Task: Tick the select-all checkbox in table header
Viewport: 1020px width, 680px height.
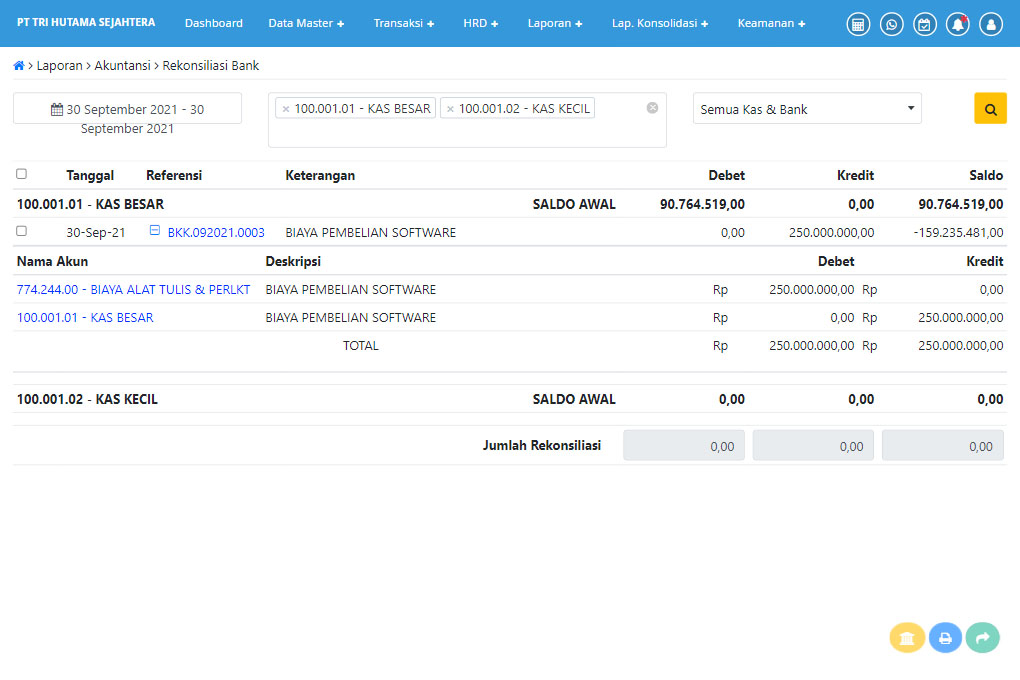Action: pos(21,174)
